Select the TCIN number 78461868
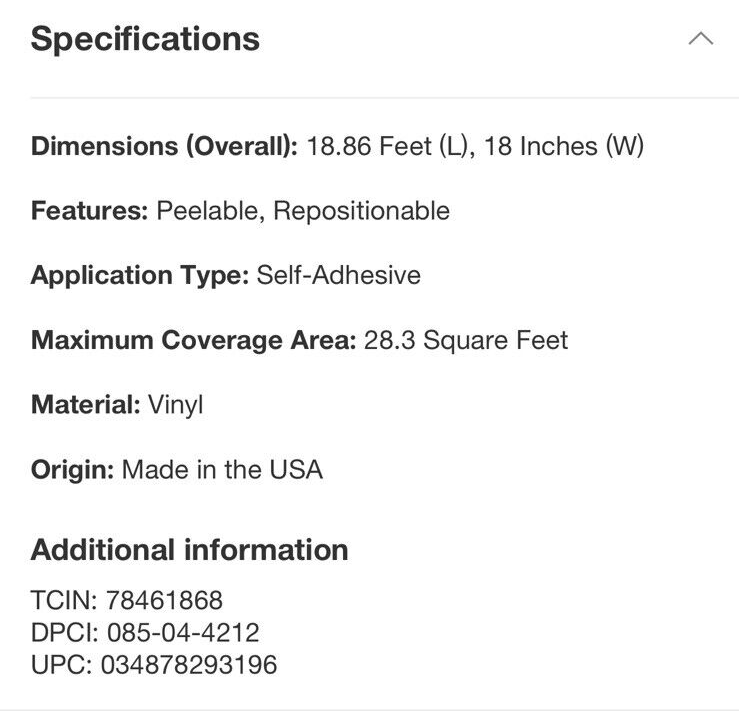Image resolution: width=739 pixels, height=711 pixels. pyautogui.click(x=164, y=600)
